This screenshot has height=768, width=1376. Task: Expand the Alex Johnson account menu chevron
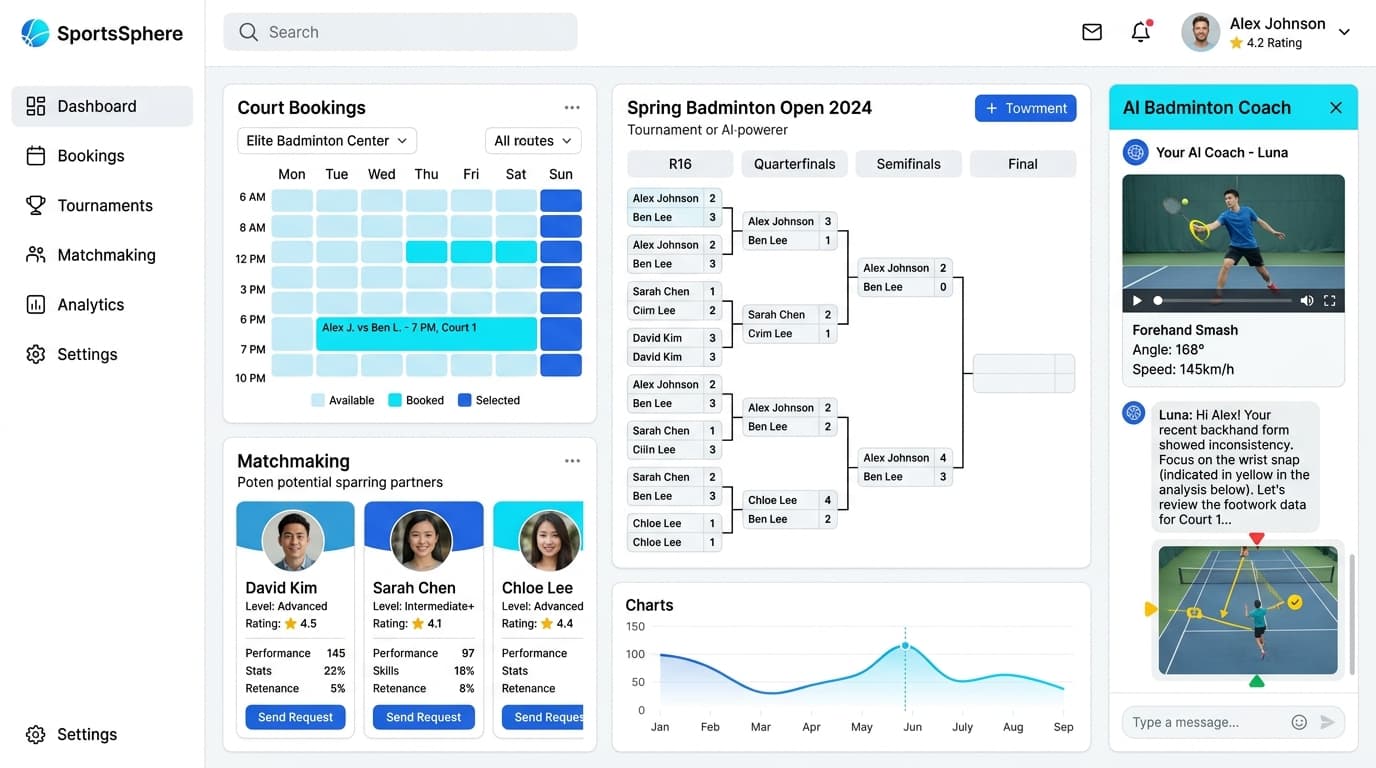(x=1344, y=32)
